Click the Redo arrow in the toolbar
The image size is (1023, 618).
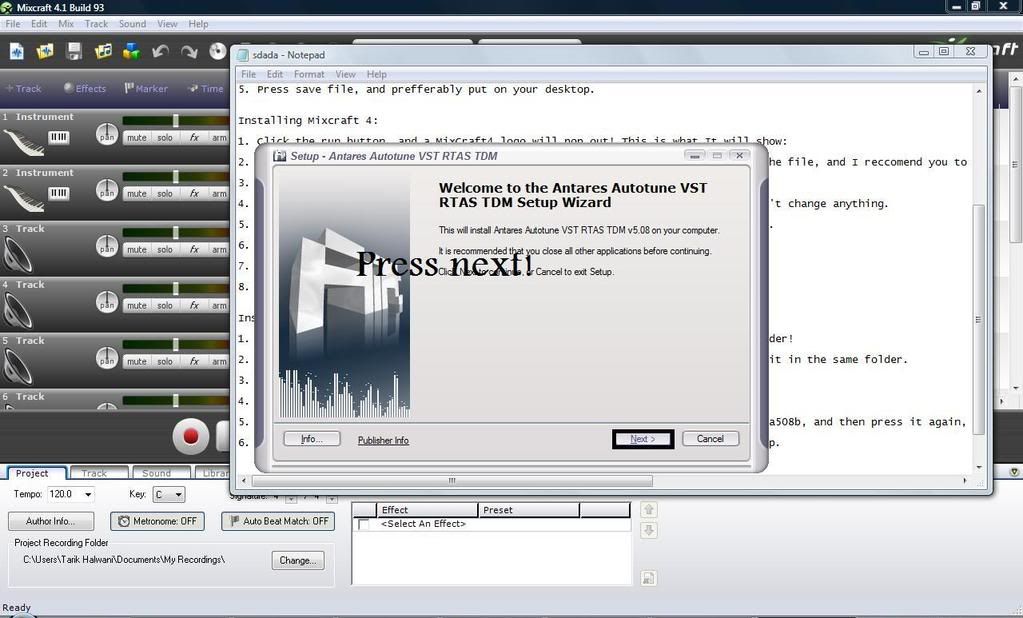[189, 51]
